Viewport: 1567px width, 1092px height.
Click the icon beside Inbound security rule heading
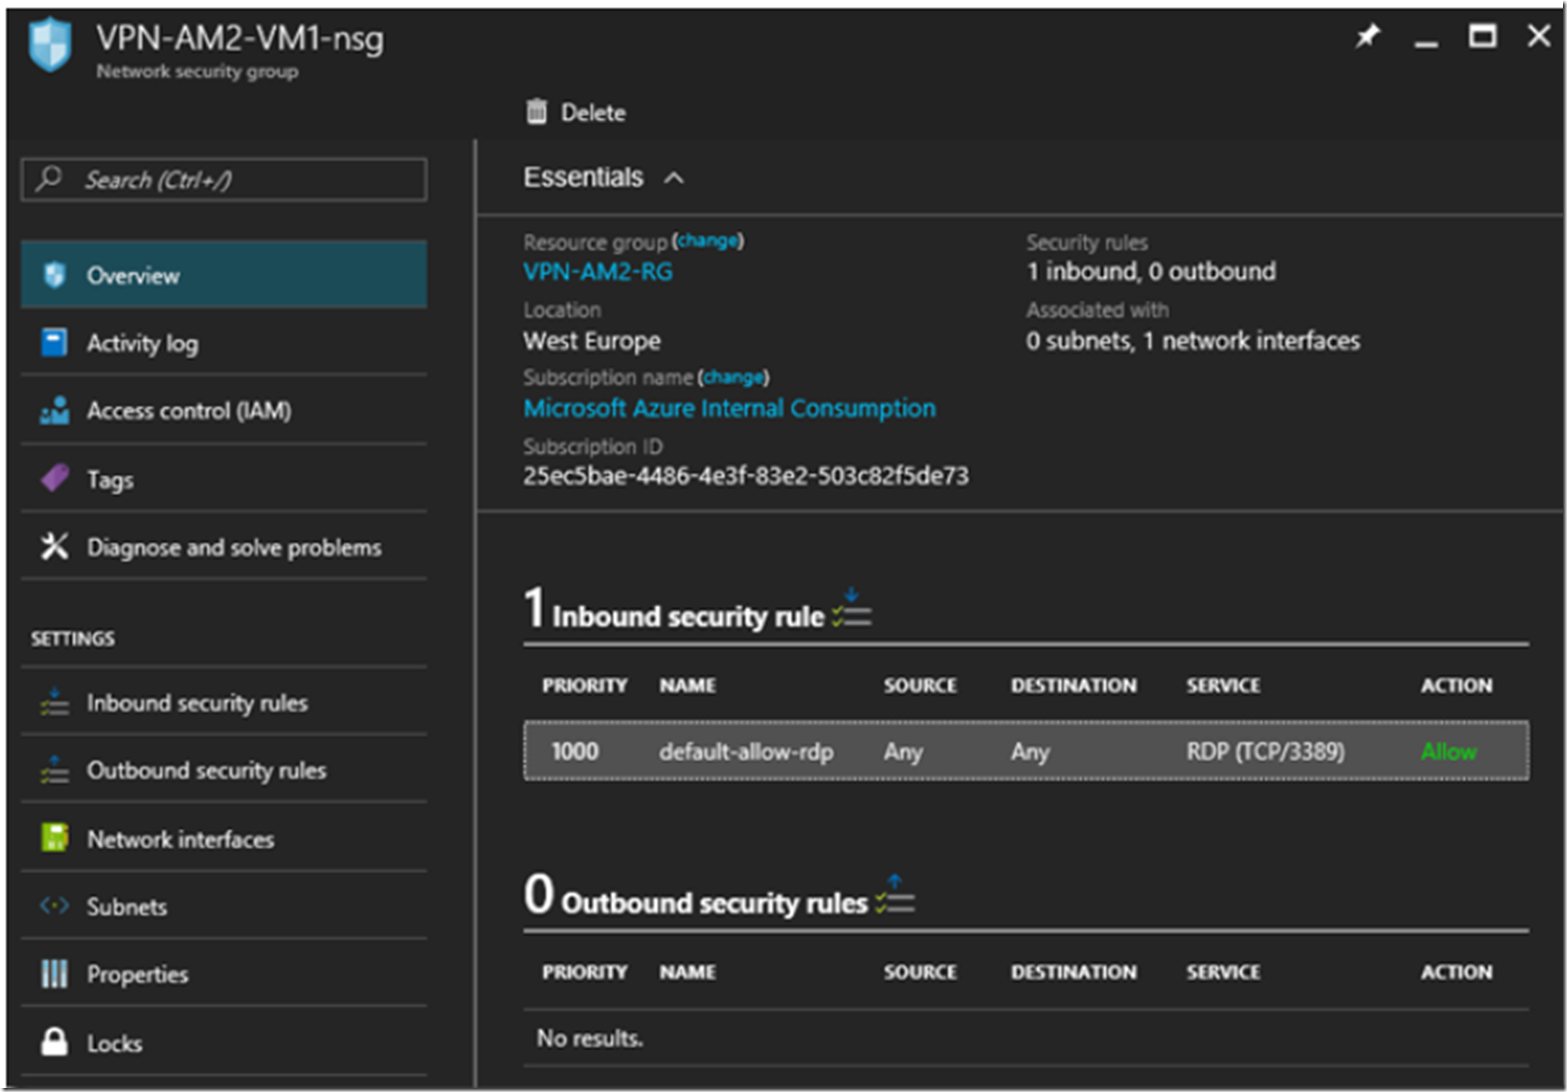pos(852,609)
